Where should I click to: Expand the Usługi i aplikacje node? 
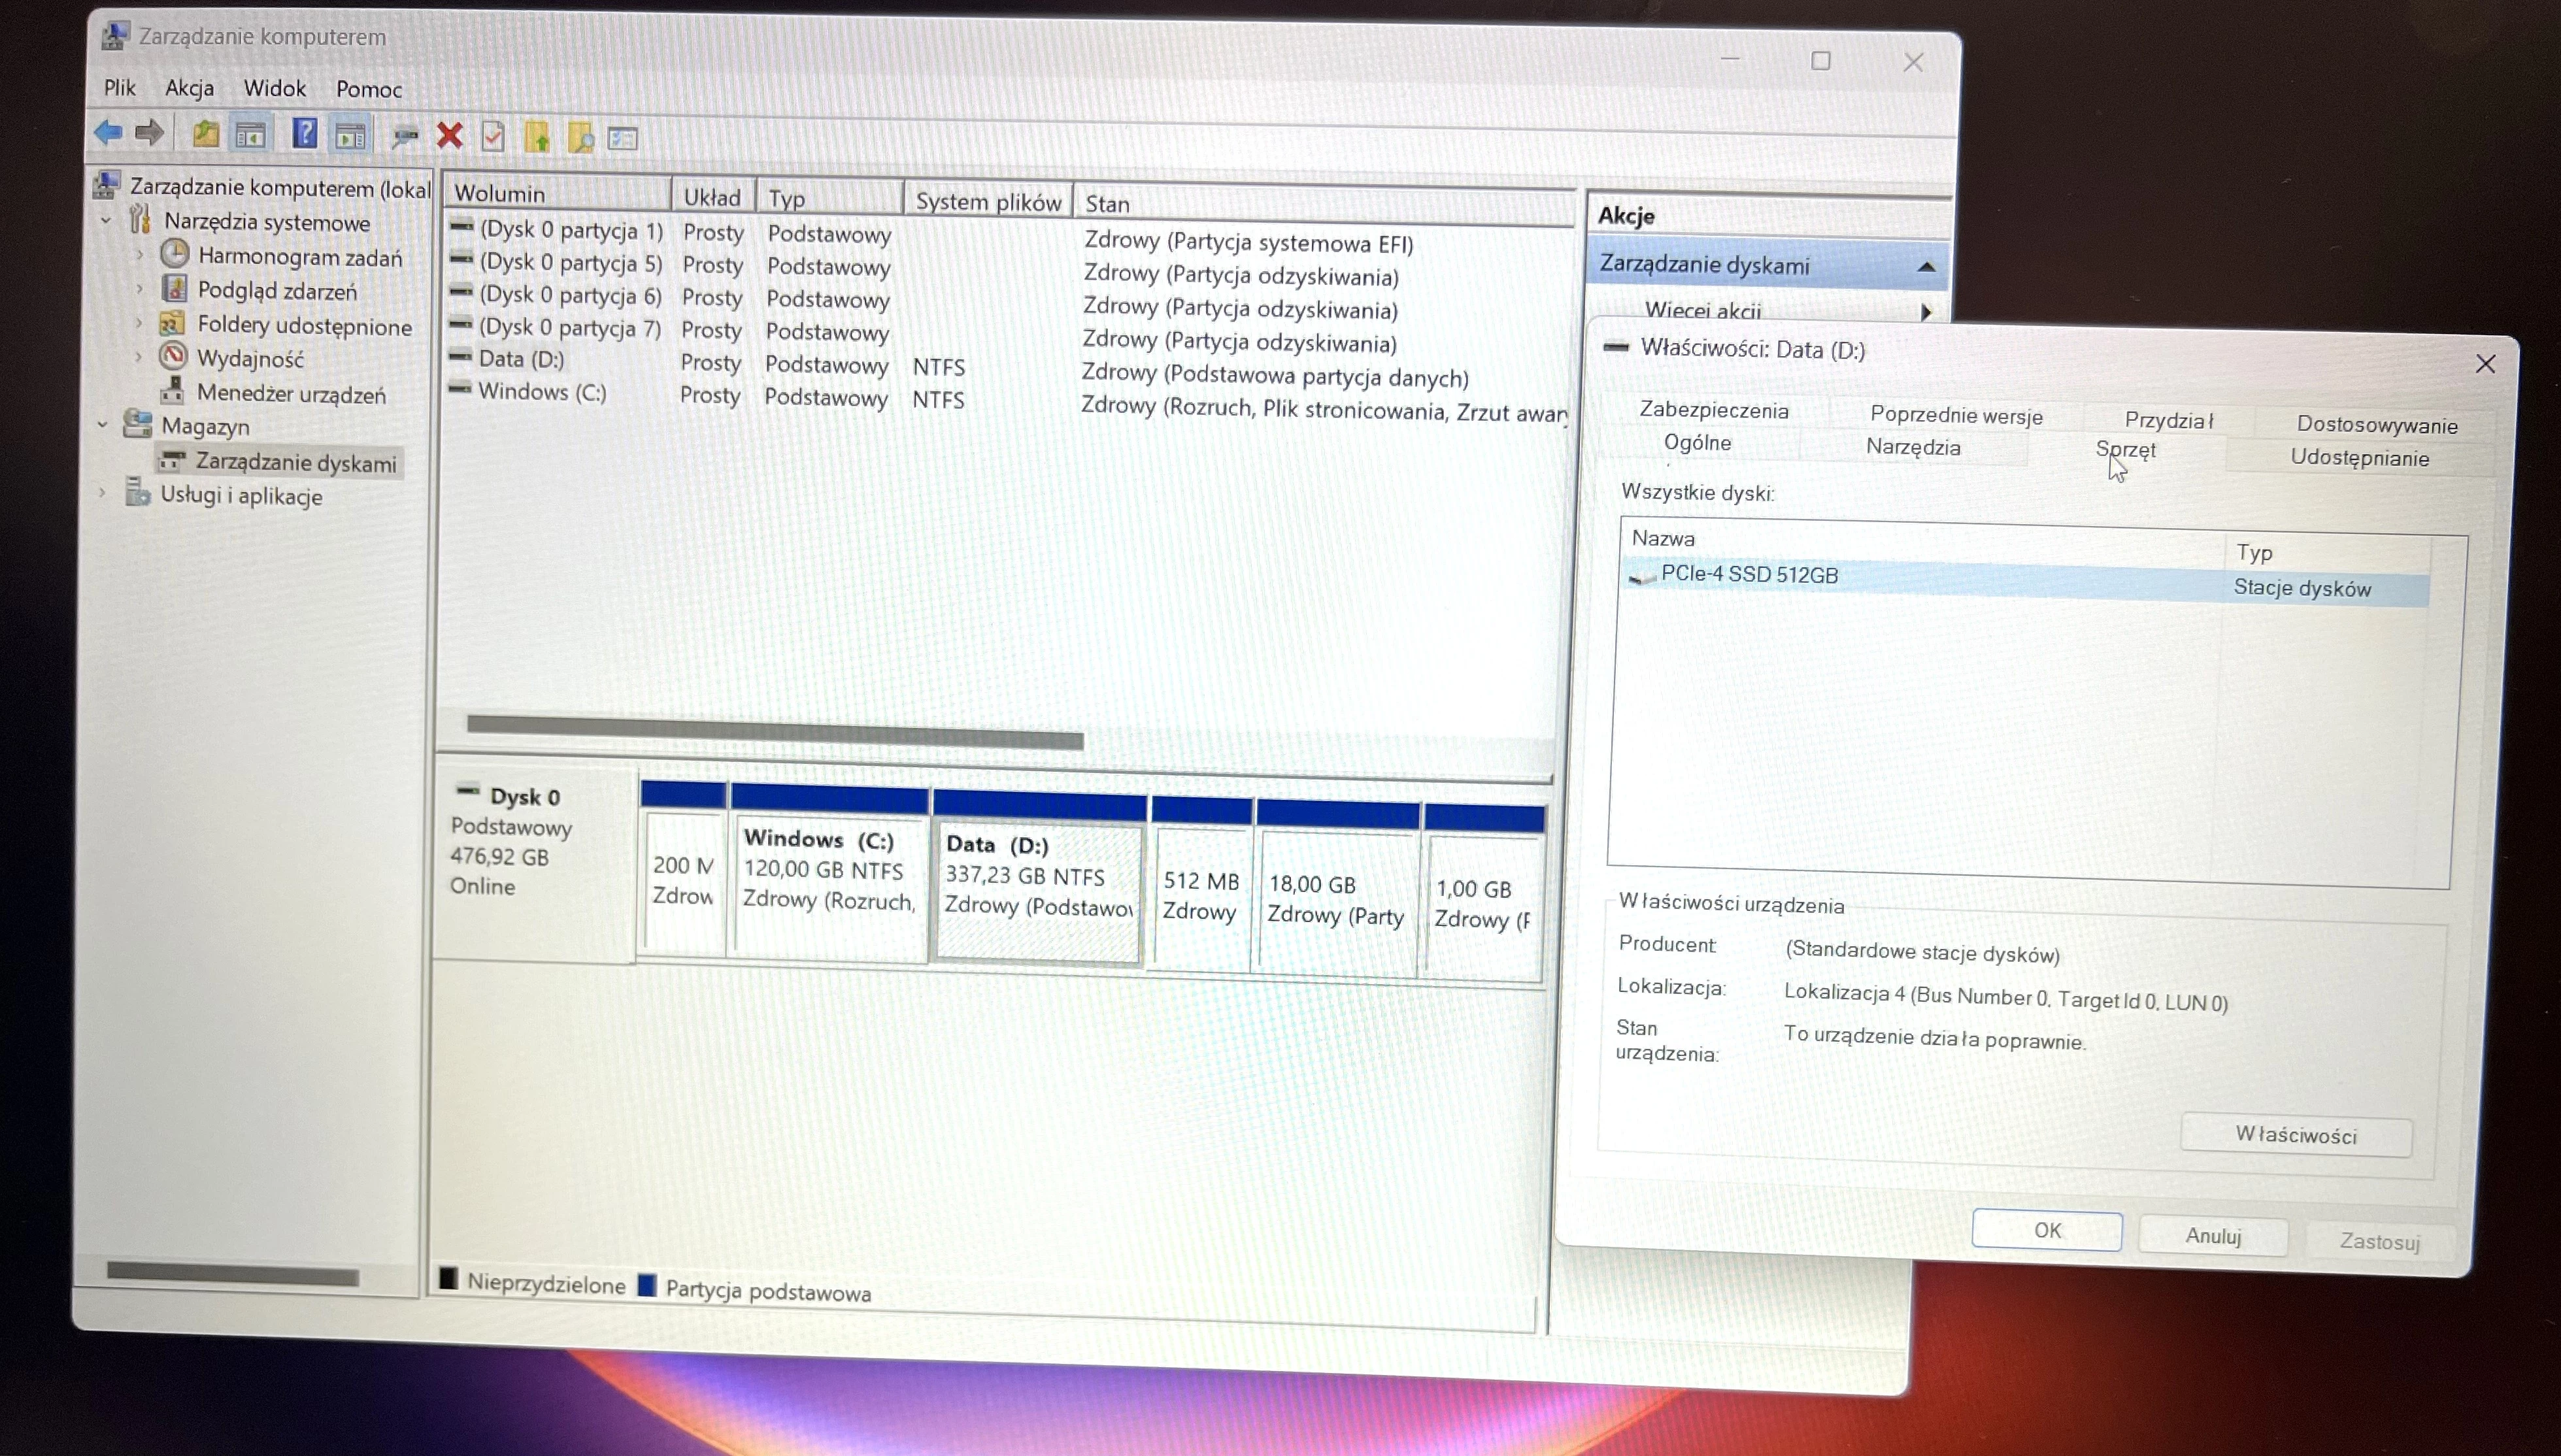(102, 492)
